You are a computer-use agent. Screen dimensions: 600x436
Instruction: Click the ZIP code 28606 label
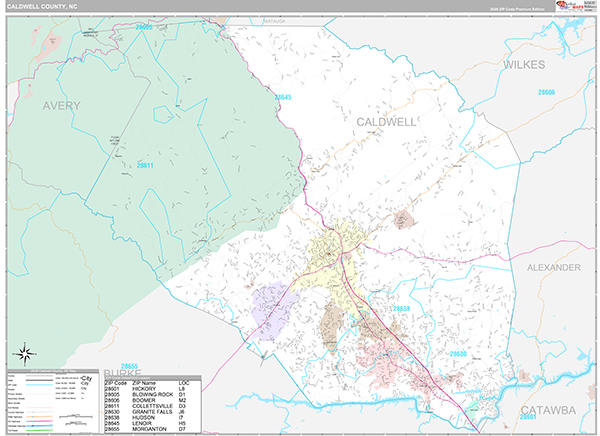point(546,93)
